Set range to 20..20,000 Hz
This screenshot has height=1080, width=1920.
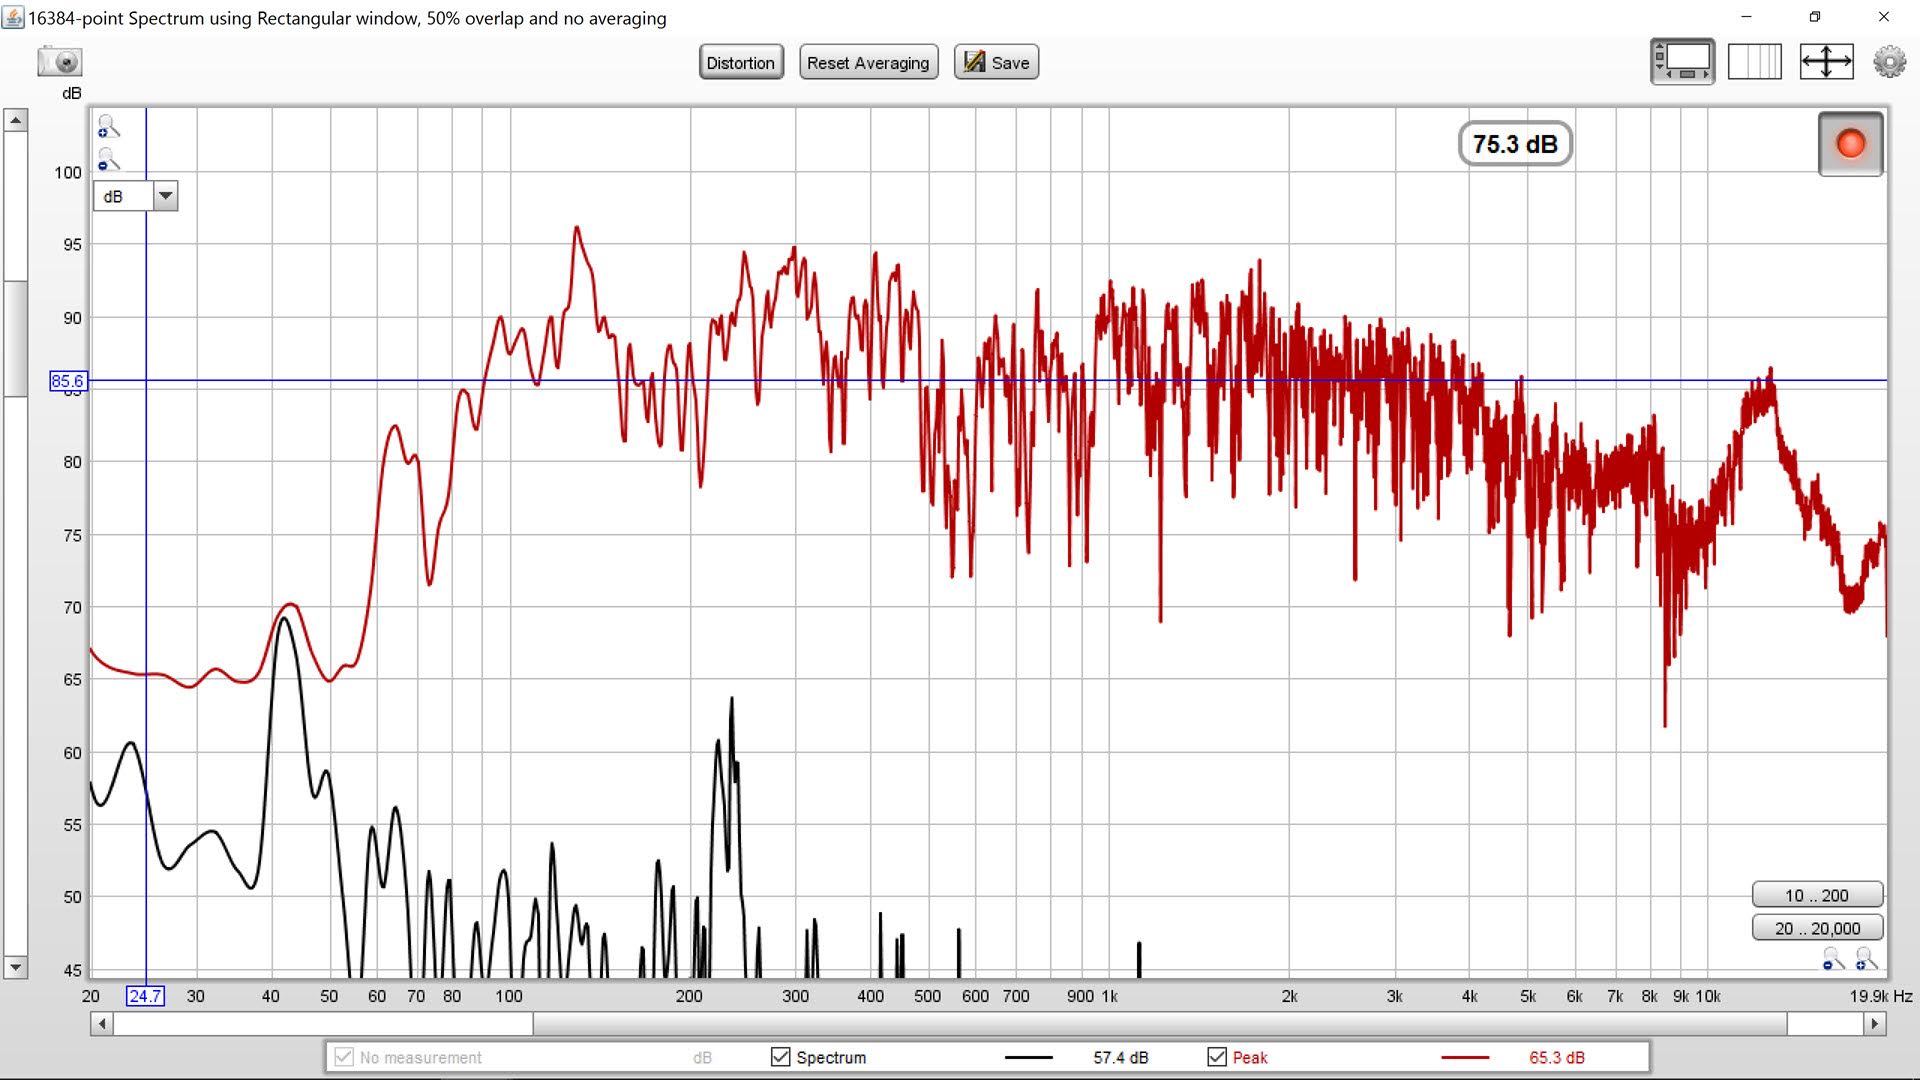coord(1816,928)
